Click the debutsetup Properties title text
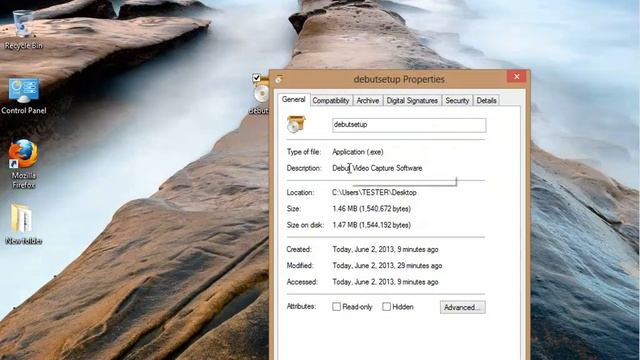640x360 pixels. [x=399, y=80]
